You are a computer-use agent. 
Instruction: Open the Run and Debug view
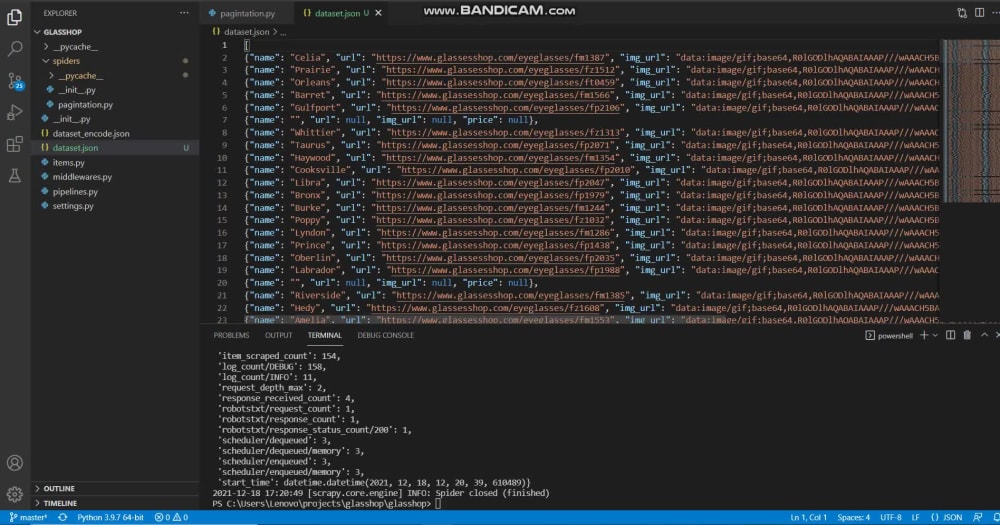pyautogui.click(x=14, y=112)
